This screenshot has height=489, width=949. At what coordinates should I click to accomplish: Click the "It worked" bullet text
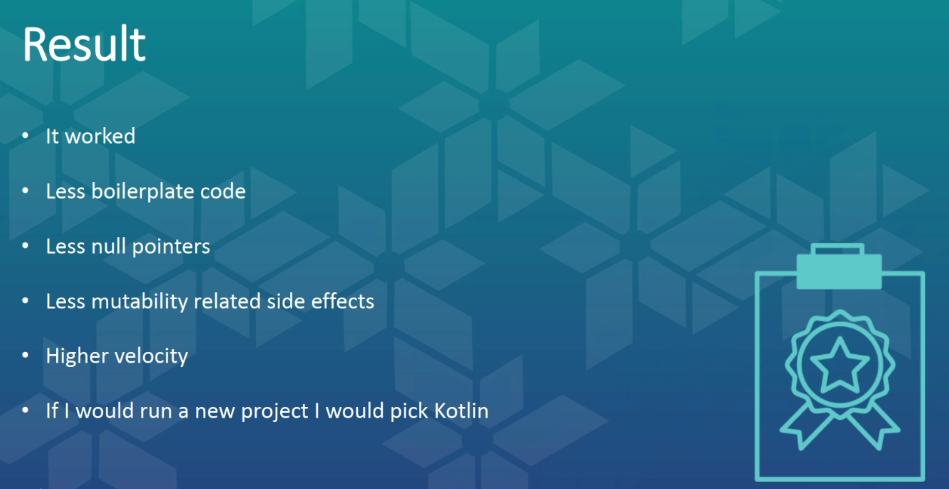90,136
